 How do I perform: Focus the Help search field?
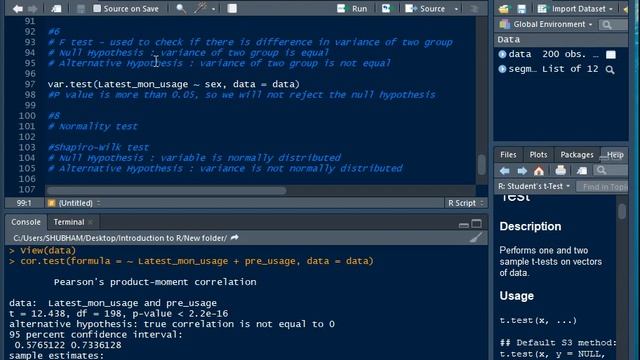click(611, 170)
